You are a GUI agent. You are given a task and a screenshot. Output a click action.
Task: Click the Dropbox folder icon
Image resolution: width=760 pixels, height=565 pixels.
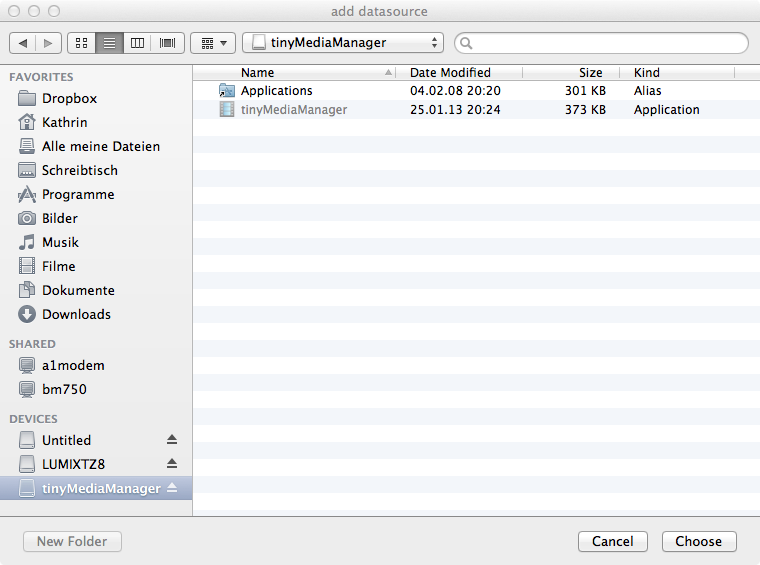click(27, 98)
